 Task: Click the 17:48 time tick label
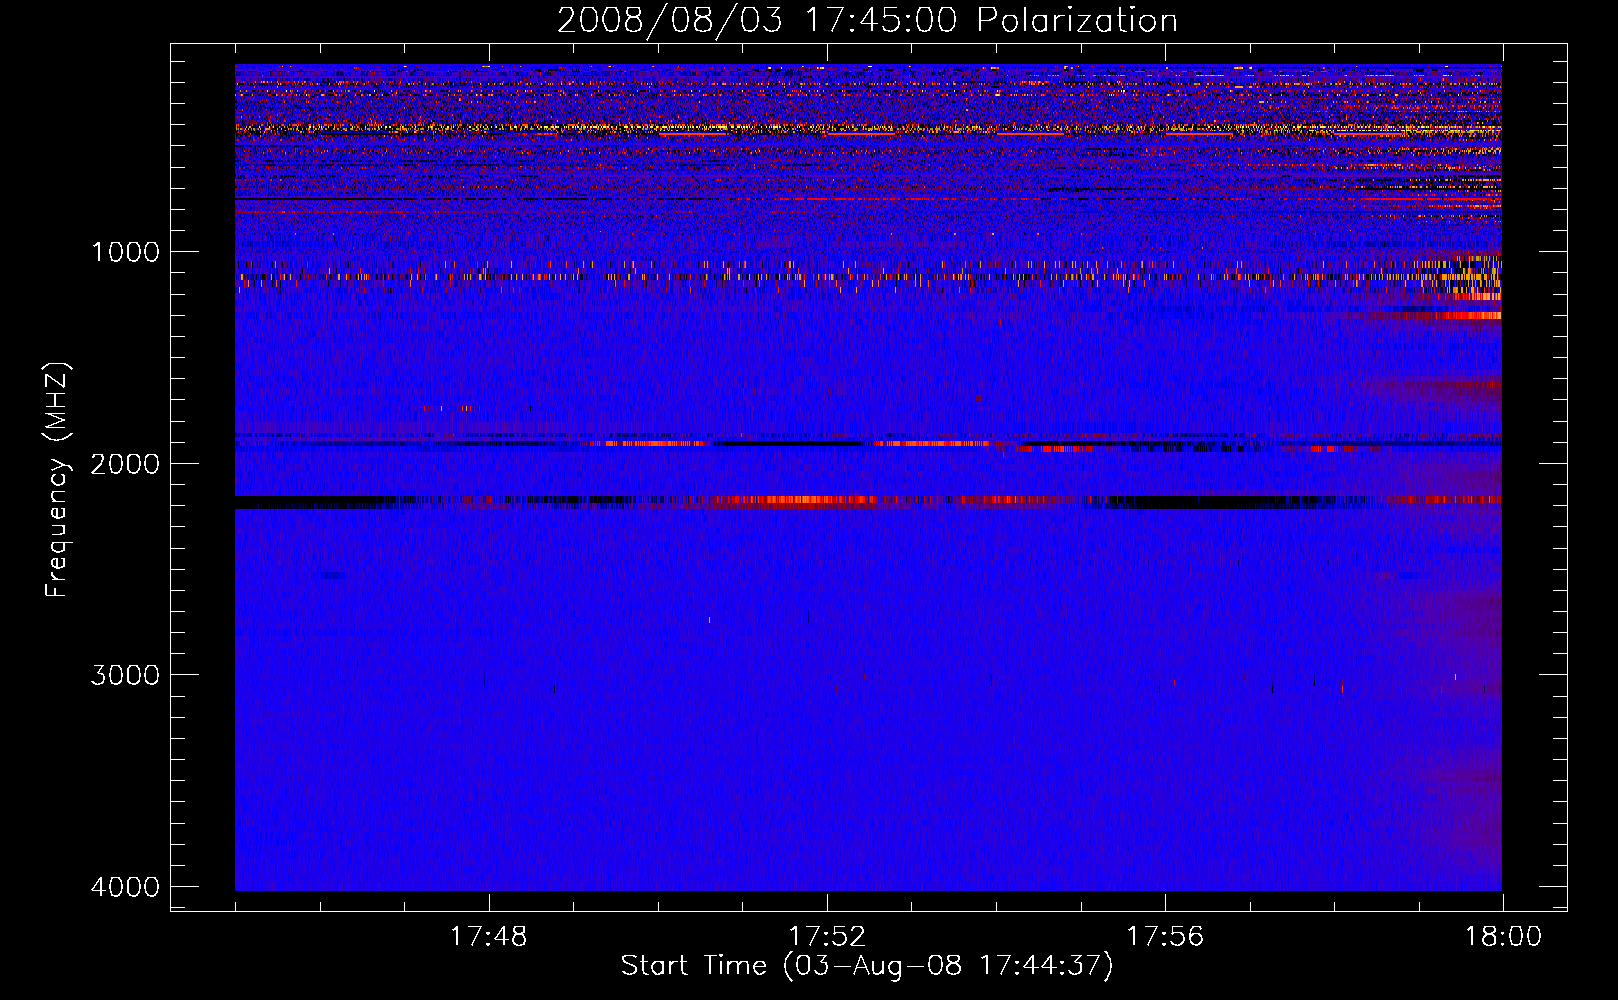pos(489,937)
